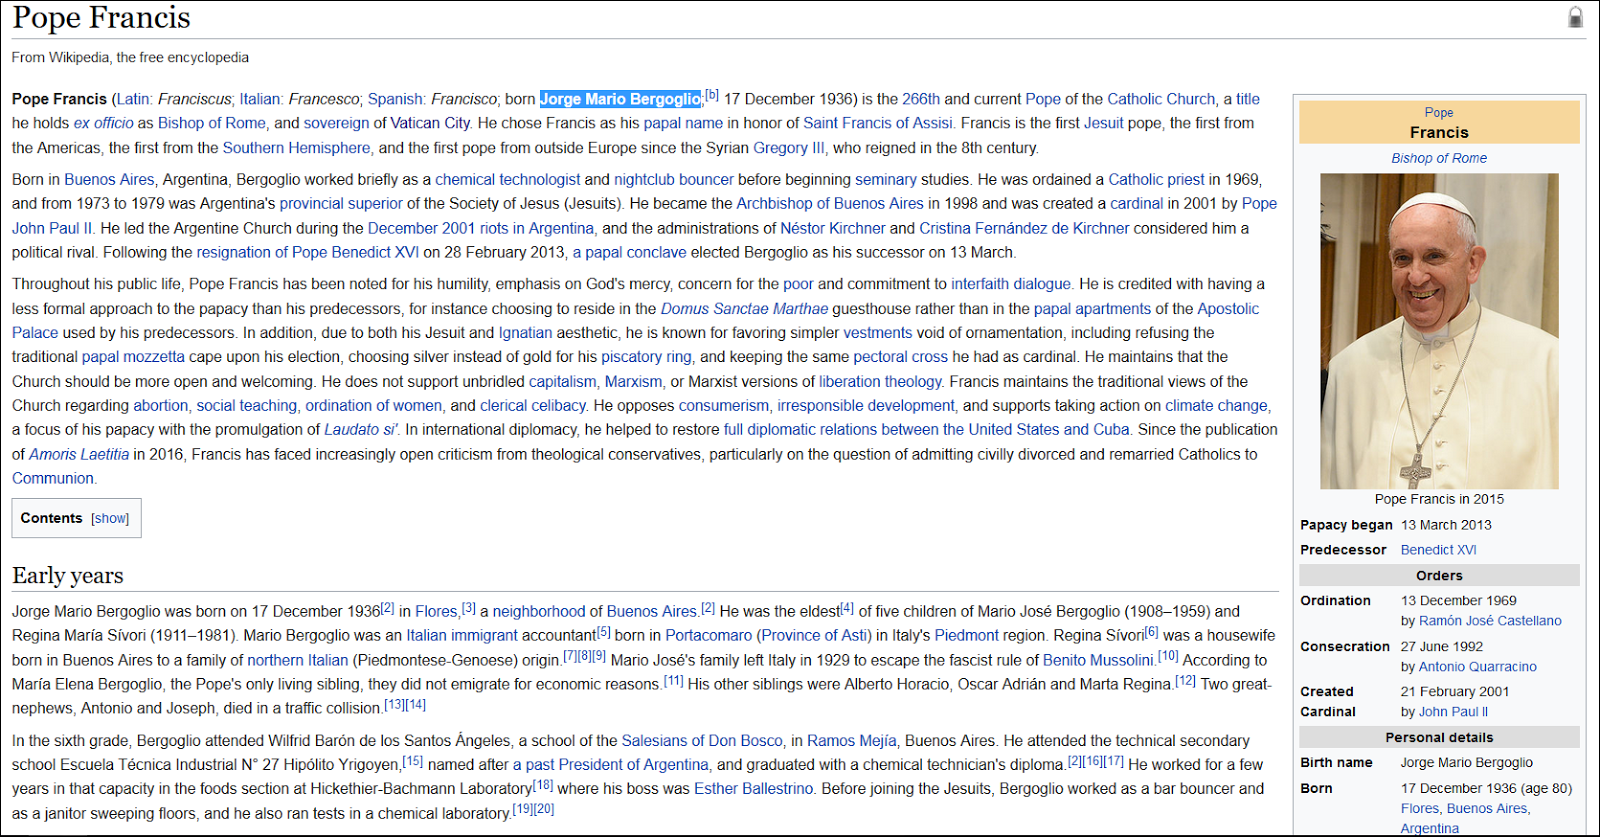The image size is (1600, 837).
Task: Follow the Jesuit link
Action: (1104, 123)
